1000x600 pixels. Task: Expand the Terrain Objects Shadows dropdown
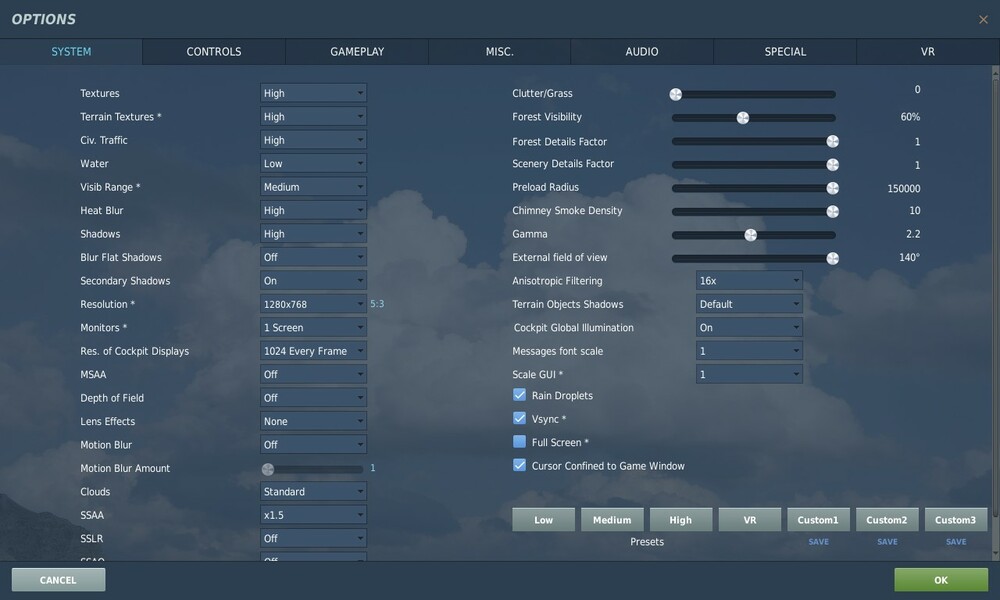pyautogui.click(x=749, y=304)
